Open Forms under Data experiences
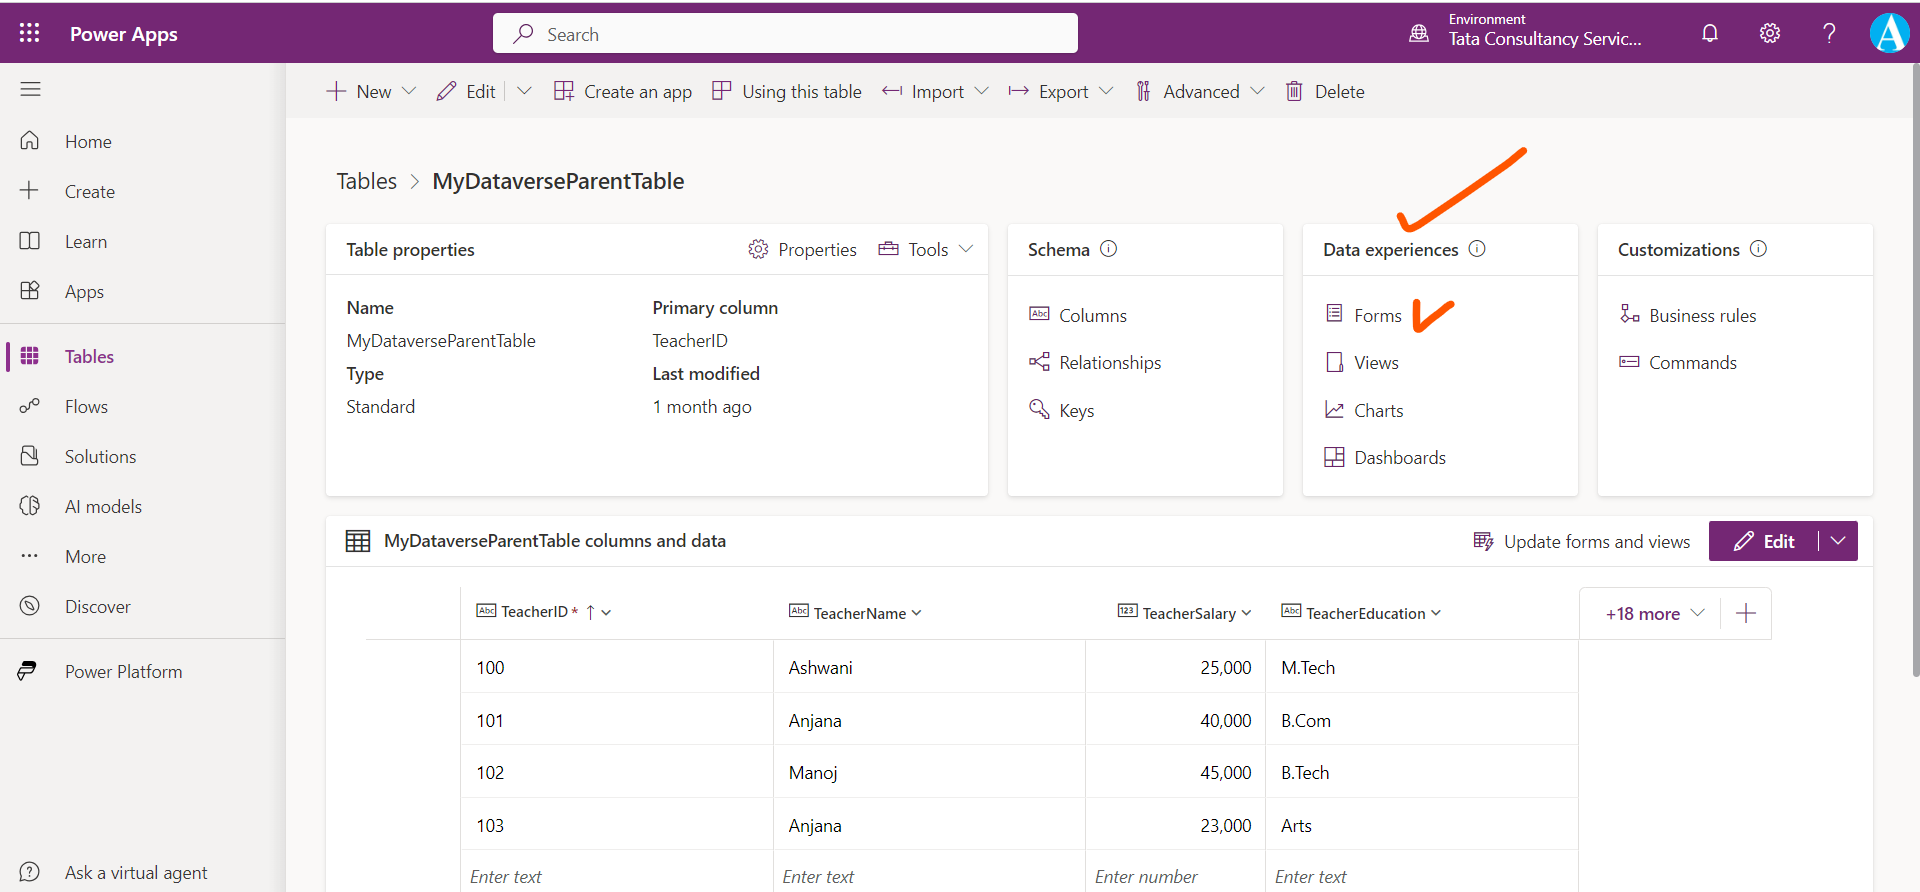The height and width of the screenshot is (892, 1920). [x=1377, y=315]
